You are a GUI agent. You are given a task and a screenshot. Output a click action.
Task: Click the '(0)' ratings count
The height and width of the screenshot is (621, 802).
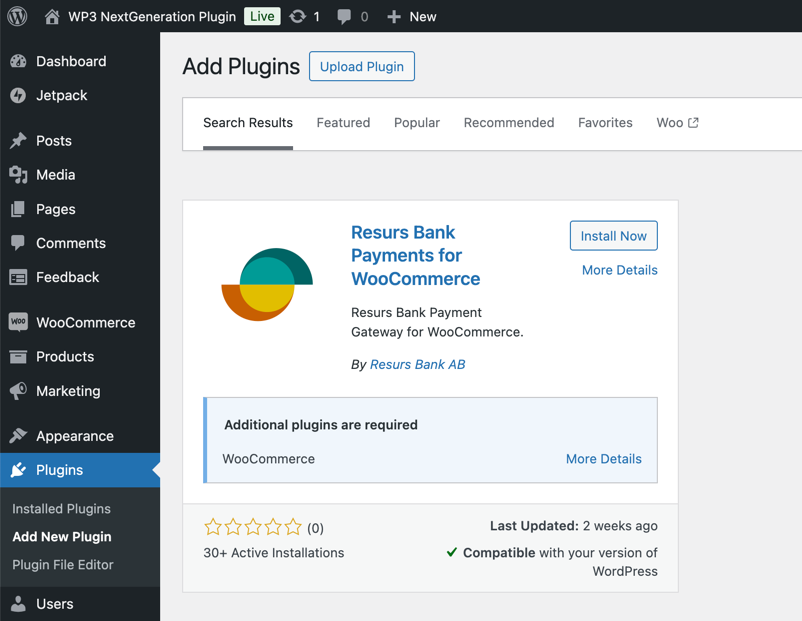pos(315,528)
